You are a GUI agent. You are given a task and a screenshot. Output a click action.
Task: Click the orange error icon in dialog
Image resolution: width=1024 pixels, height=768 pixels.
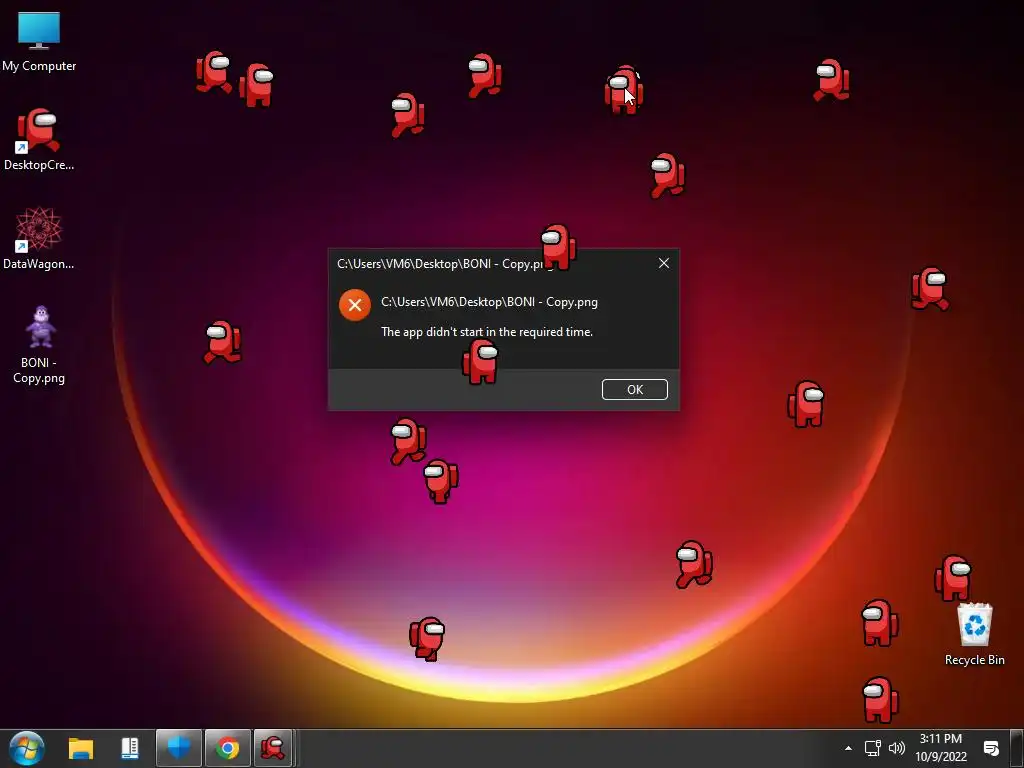[x=355, y=305]
